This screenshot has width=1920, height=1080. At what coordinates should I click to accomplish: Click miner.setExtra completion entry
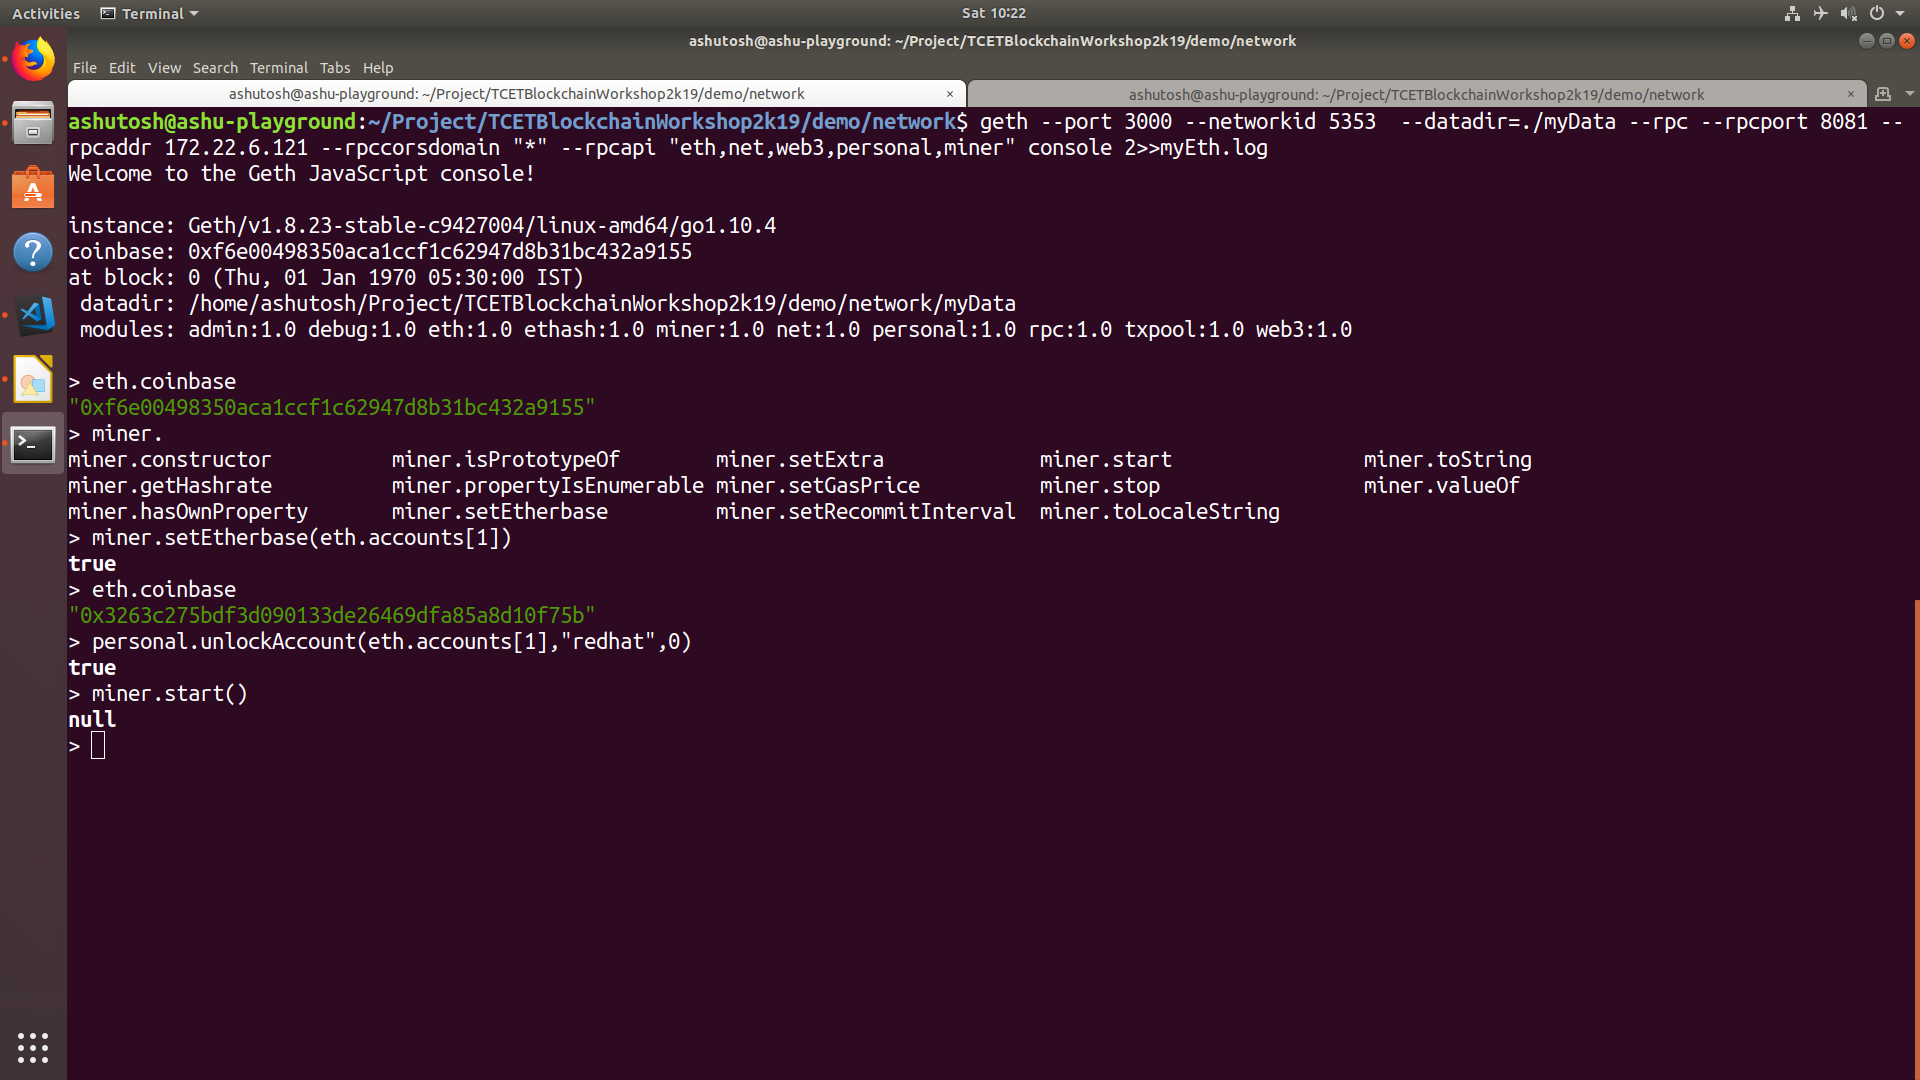pyautogui.click(x=800, y=460)
